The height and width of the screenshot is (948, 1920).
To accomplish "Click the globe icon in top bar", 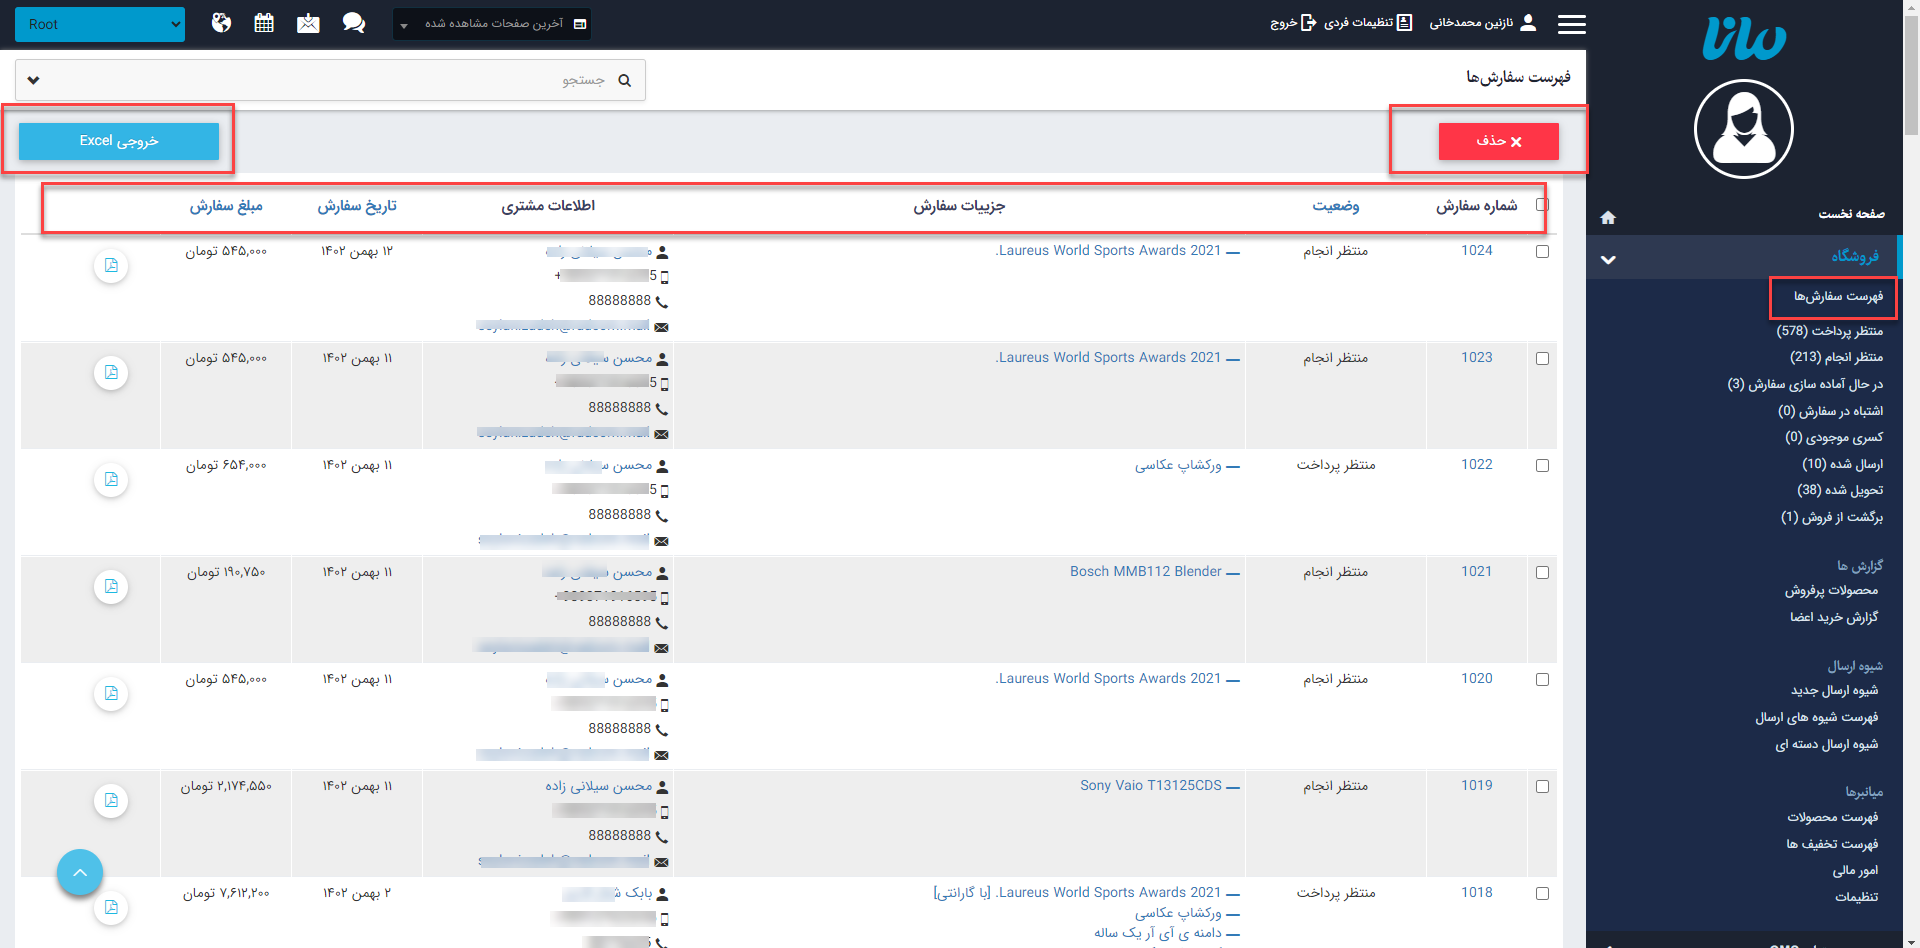I will tap(221, 23).
